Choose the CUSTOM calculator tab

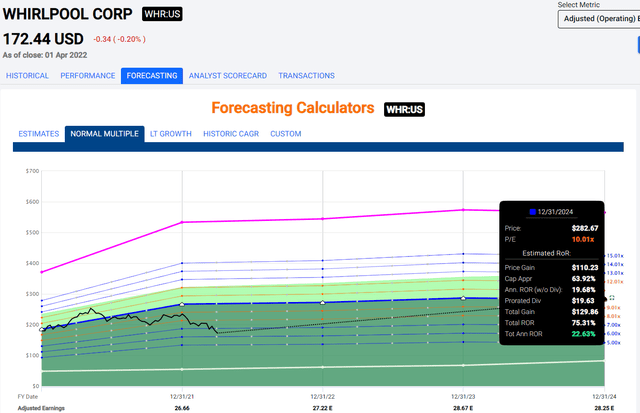286,134
